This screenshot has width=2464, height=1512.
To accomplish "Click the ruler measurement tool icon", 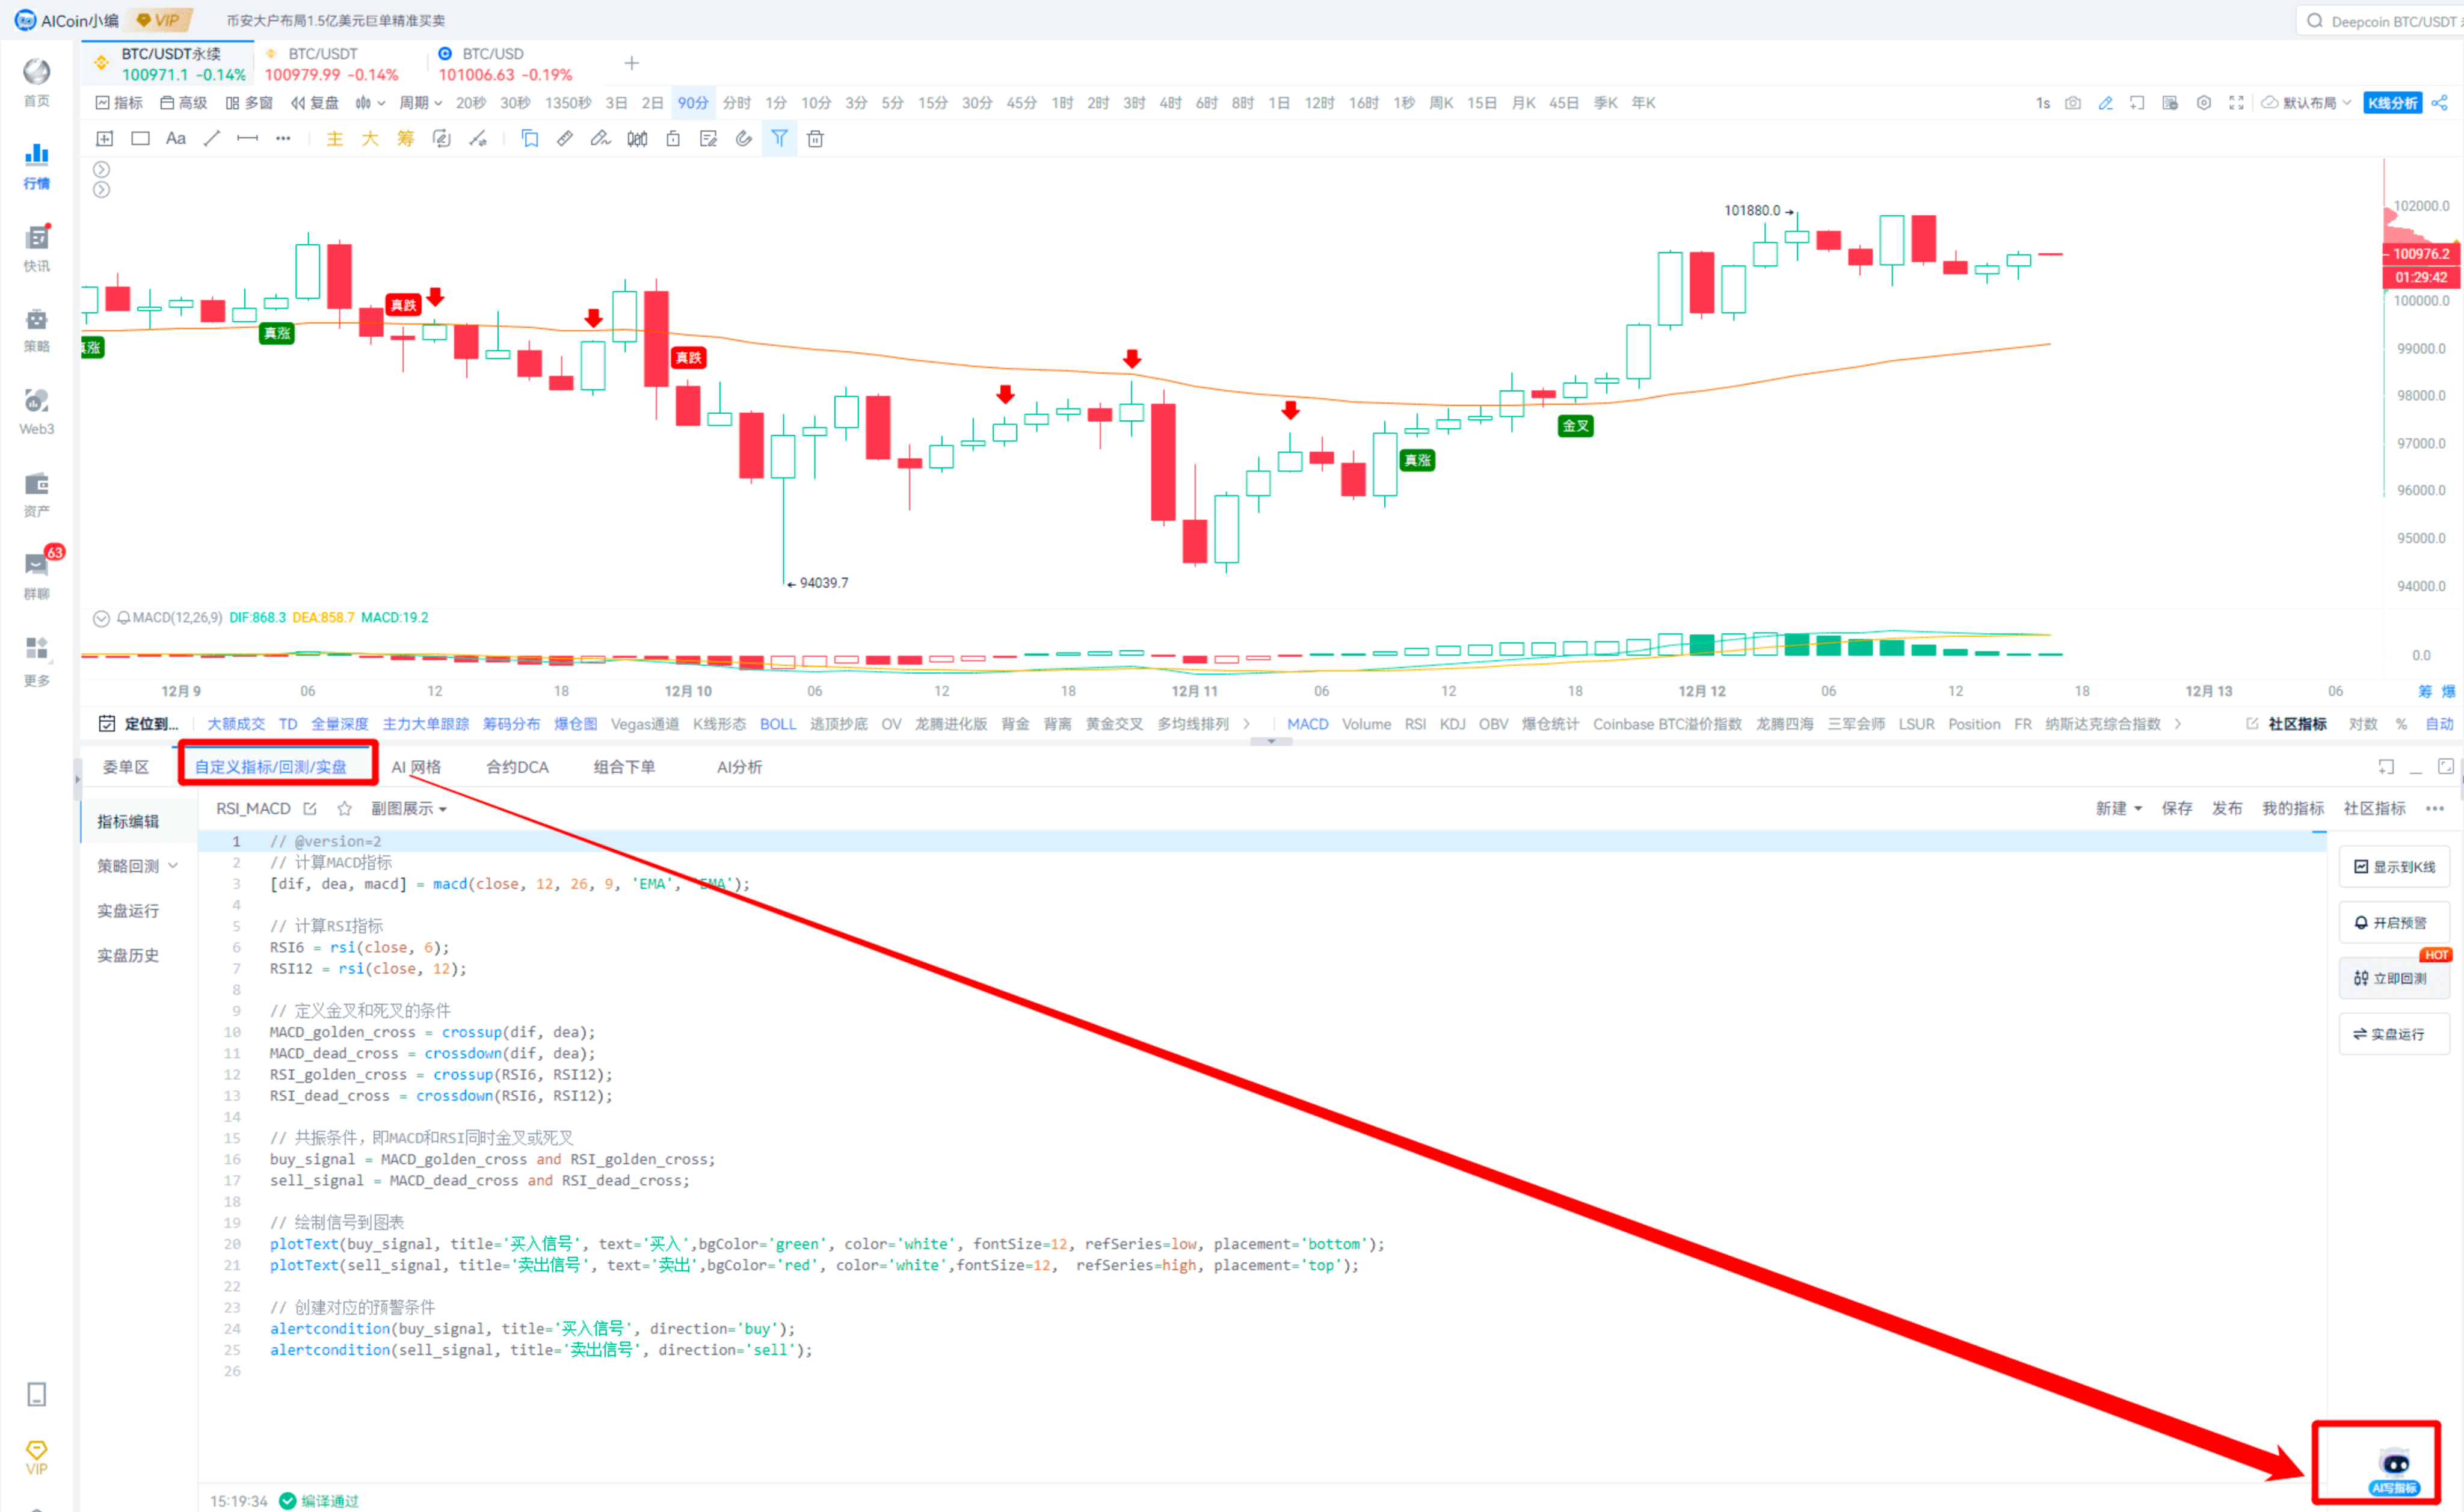I will pyautogui.click(x=565, y=139).
